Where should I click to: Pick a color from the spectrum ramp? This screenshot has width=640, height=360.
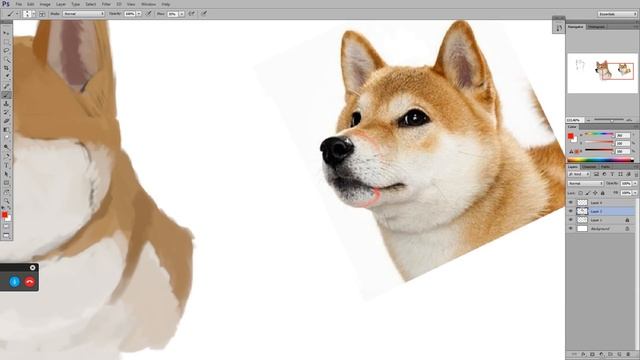600,160
